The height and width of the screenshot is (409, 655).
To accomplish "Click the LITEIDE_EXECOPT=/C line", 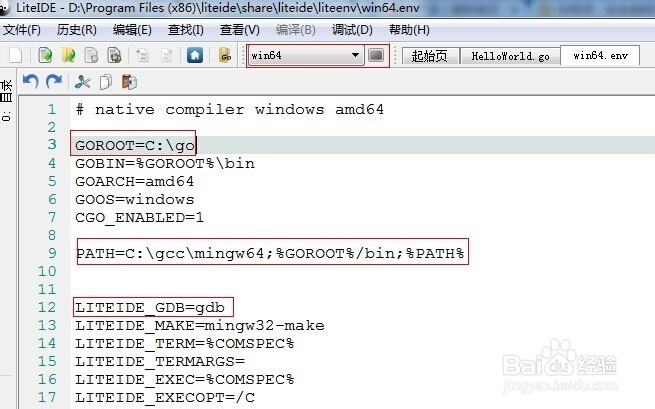I will coord(165,397).
